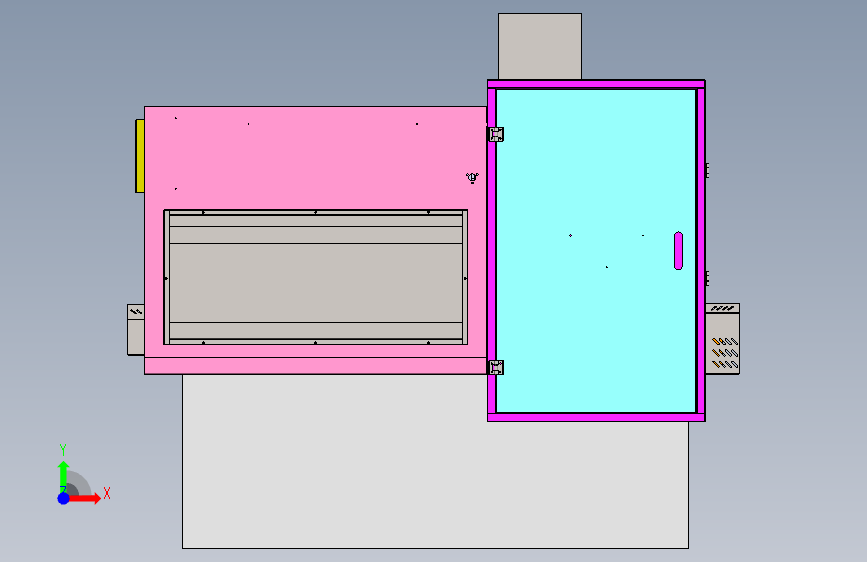Select the gray box above the magenta frame
The height and width of the screenshot is (562, 867).
tap(540, 46)
